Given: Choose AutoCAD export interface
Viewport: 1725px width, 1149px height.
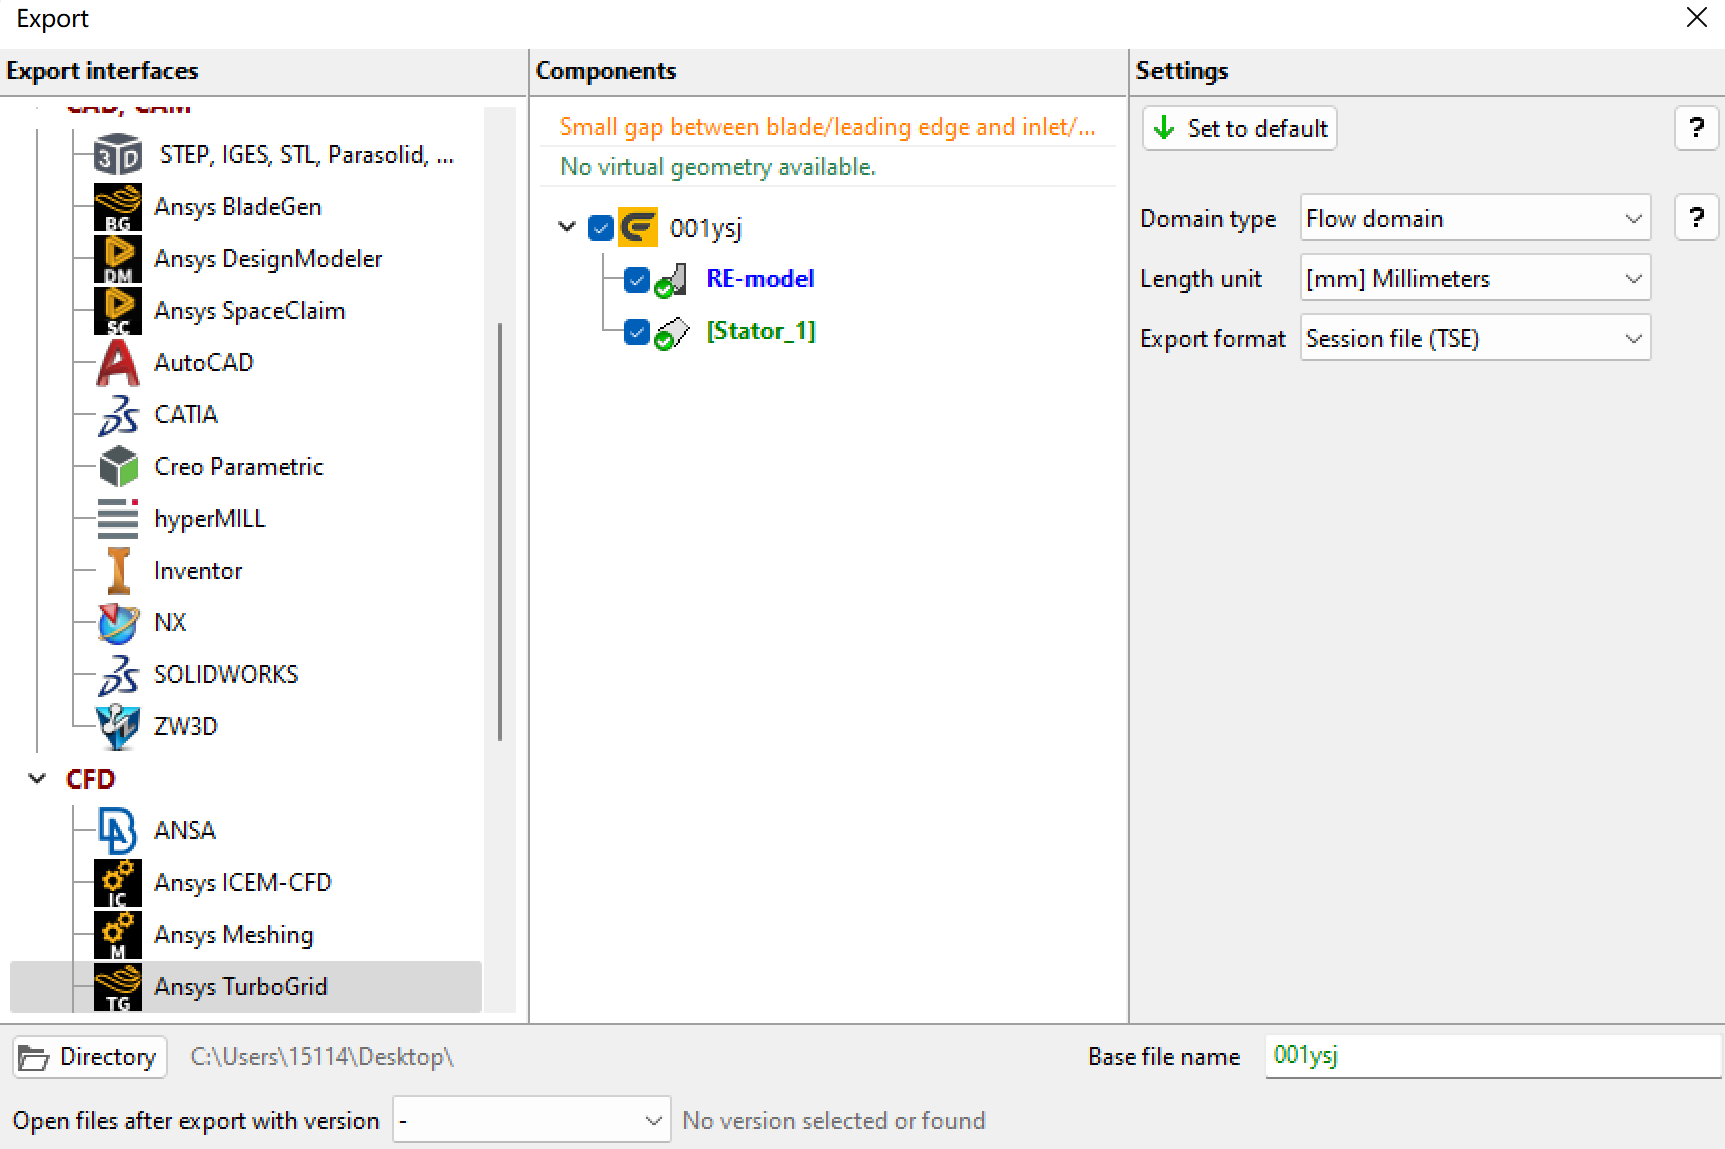Looking at the screenshot, I should tap(204, 363).
